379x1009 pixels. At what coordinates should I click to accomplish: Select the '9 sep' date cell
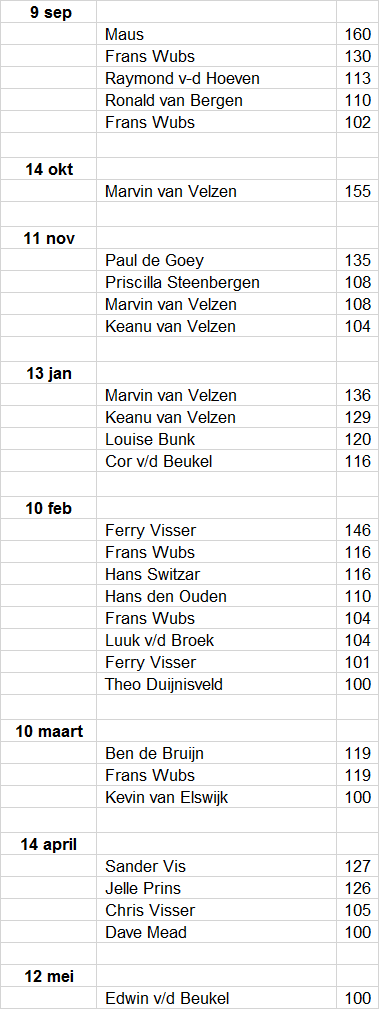(x=48, y=12)
